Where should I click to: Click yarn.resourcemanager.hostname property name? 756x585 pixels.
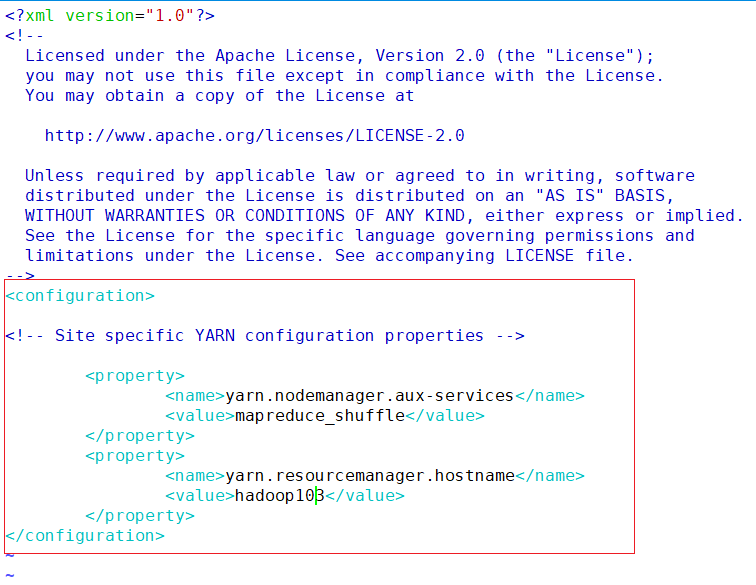[370, 476]
